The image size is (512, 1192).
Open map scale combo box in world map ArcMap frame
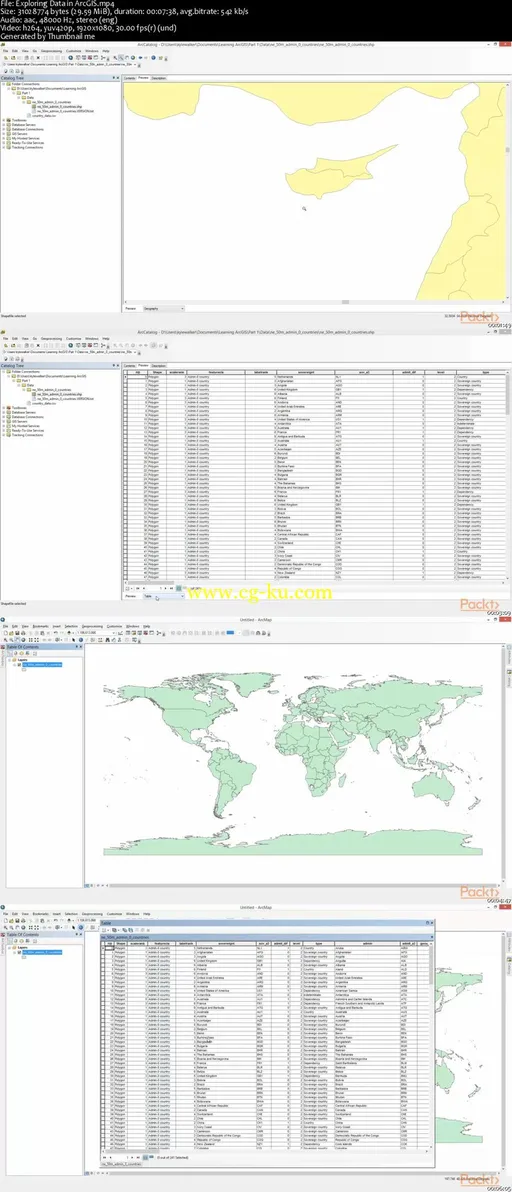[96, 633]
